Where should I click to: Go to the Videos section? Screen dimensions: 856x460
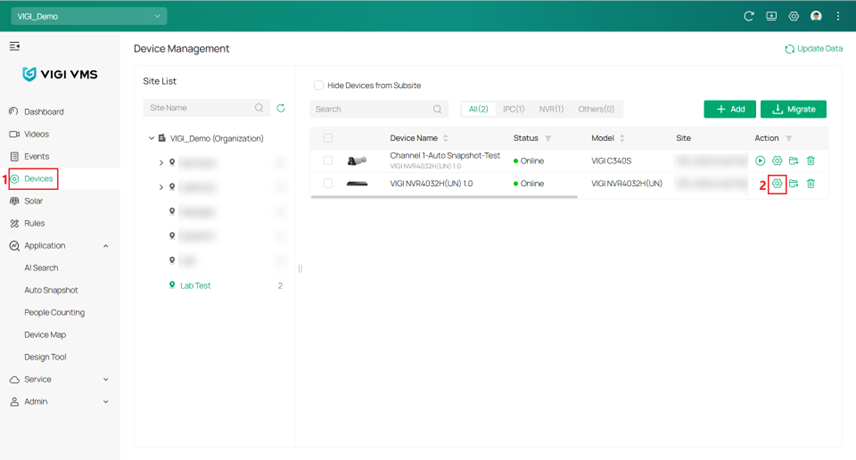[37, 134]
